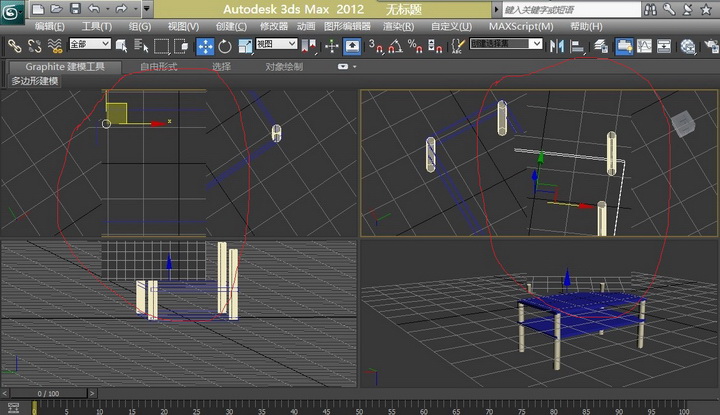Open the Schematic View
720x415 pixels.
[x=664, y=46]
